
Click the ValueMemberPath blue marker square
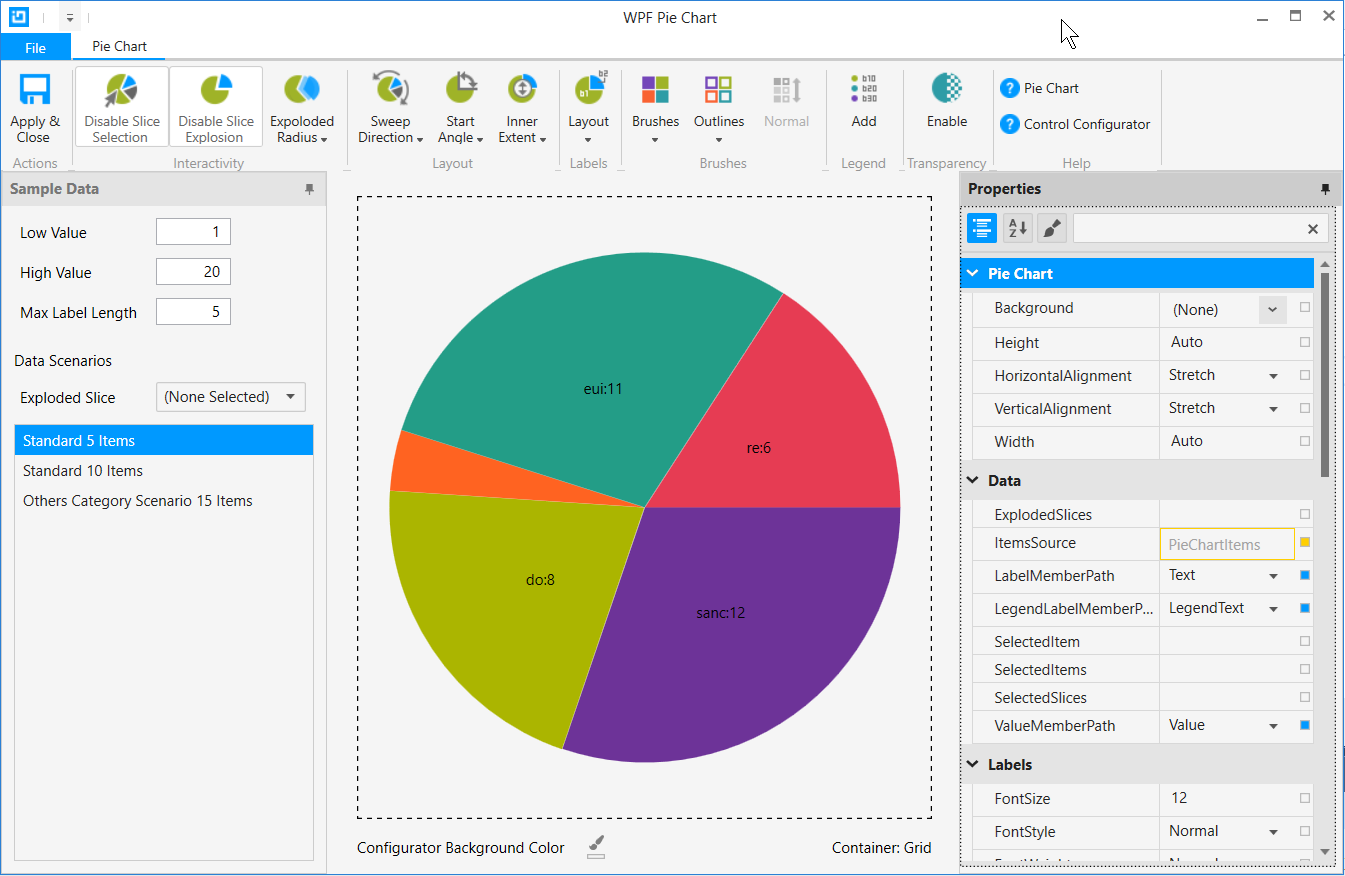click(x=1305, y=725)
